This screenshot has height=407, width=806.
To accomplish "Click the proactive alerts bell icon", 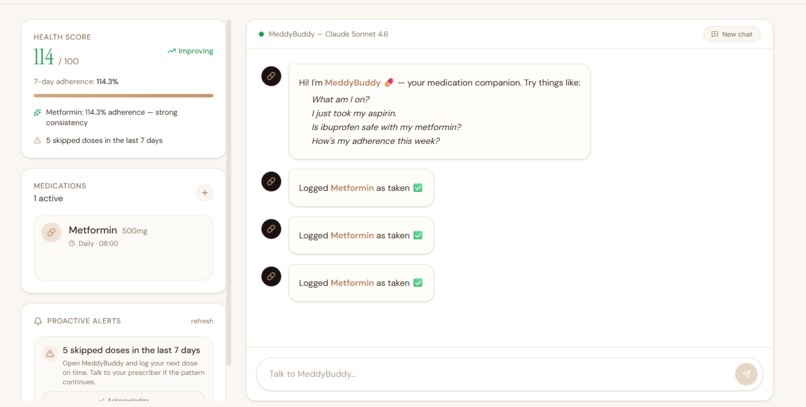I will [38, 321].
